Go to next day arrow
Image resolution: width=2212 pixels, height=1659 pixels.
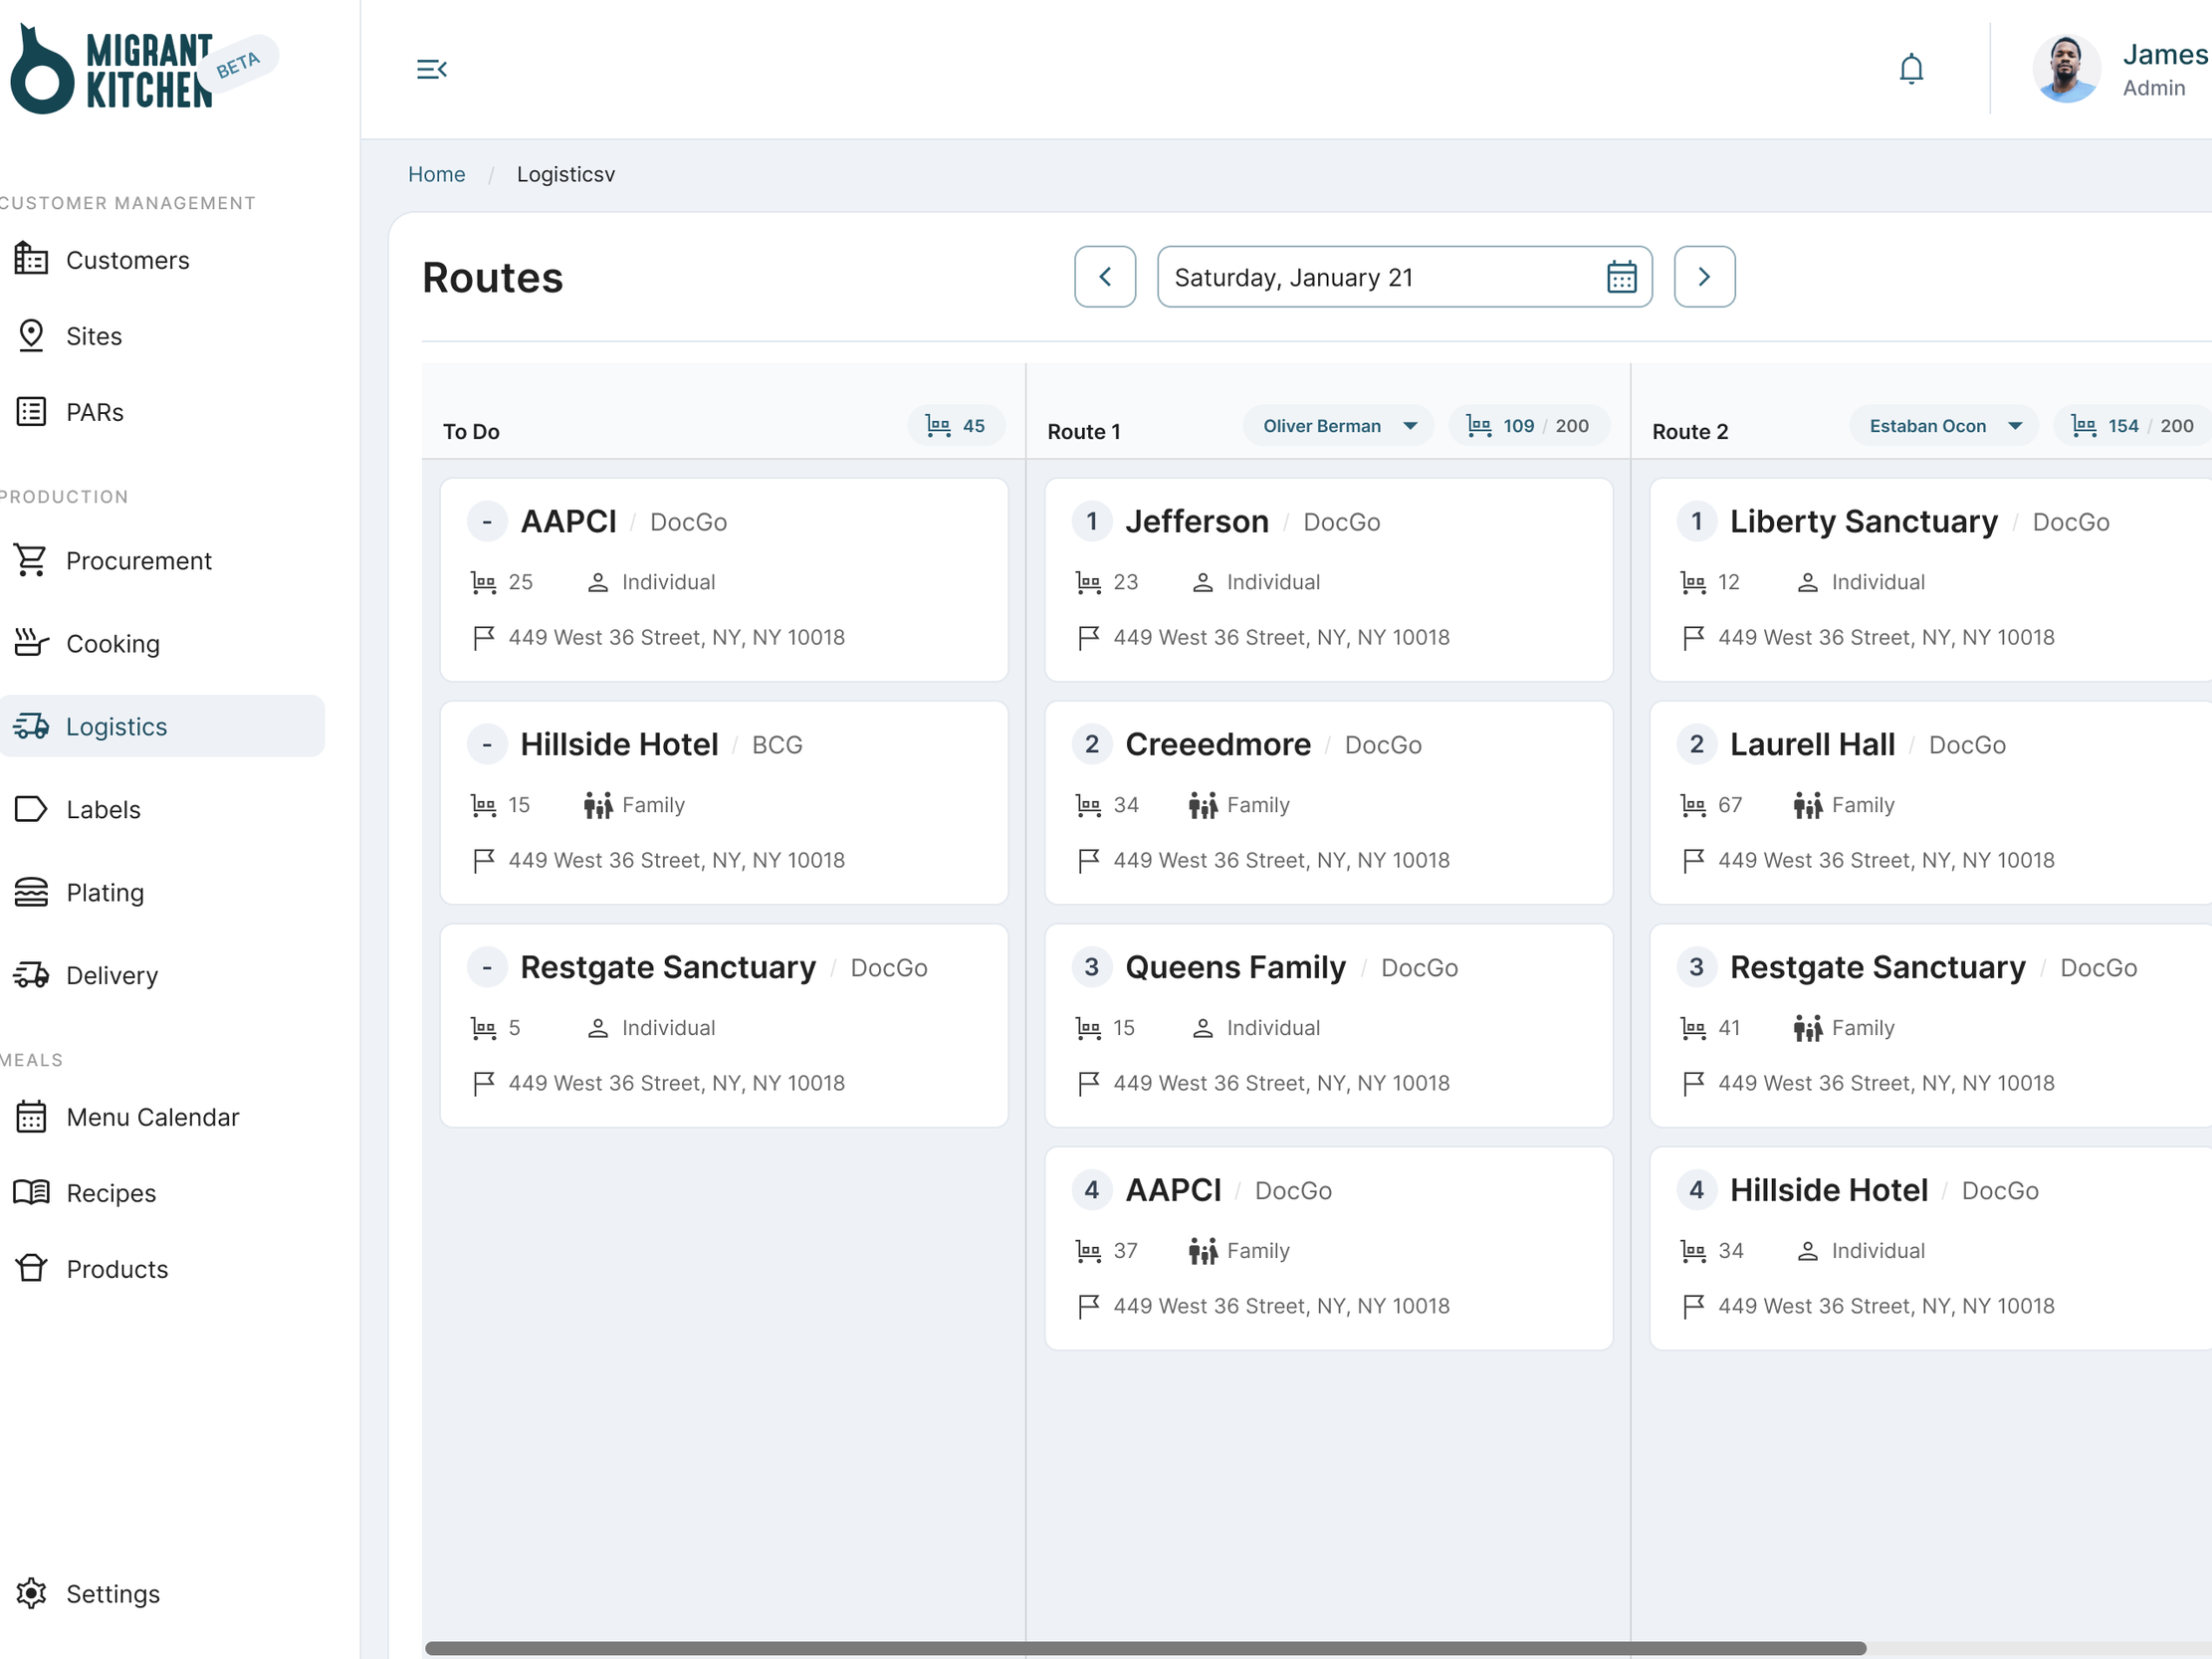click(1704, 277)
